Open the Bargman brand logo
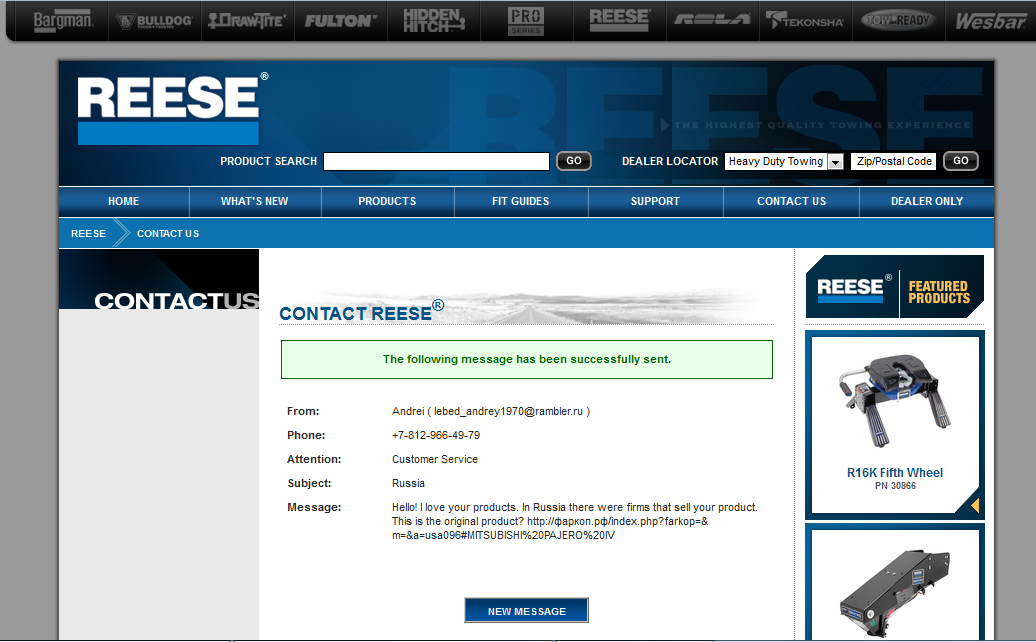The image size is (1036, 642). (x=63, y=20)
